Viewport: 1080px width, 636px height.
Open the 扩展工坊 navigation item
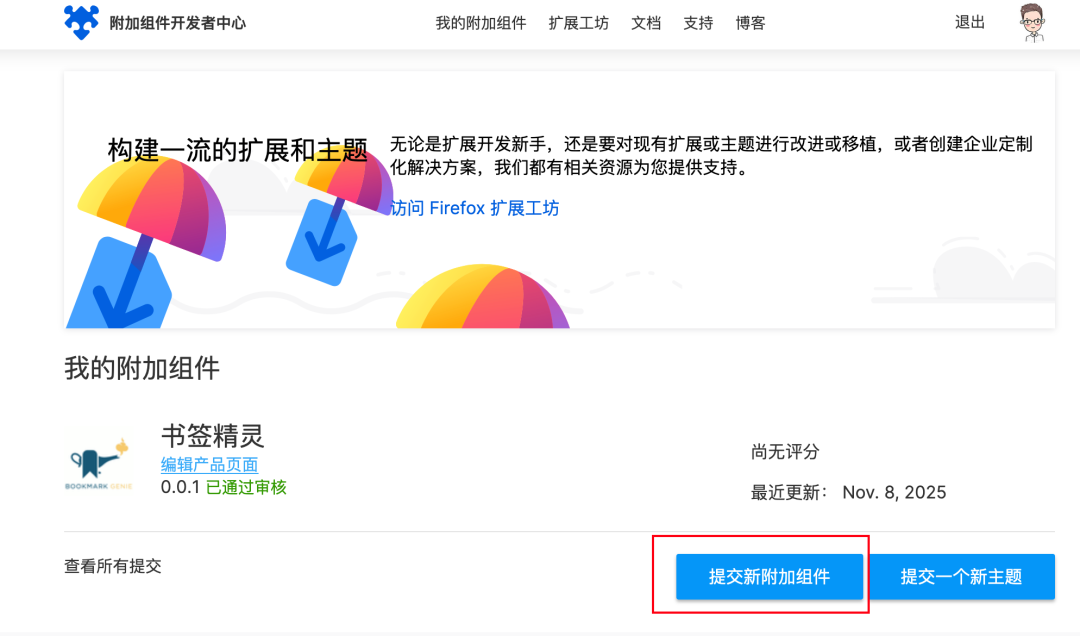578,23
